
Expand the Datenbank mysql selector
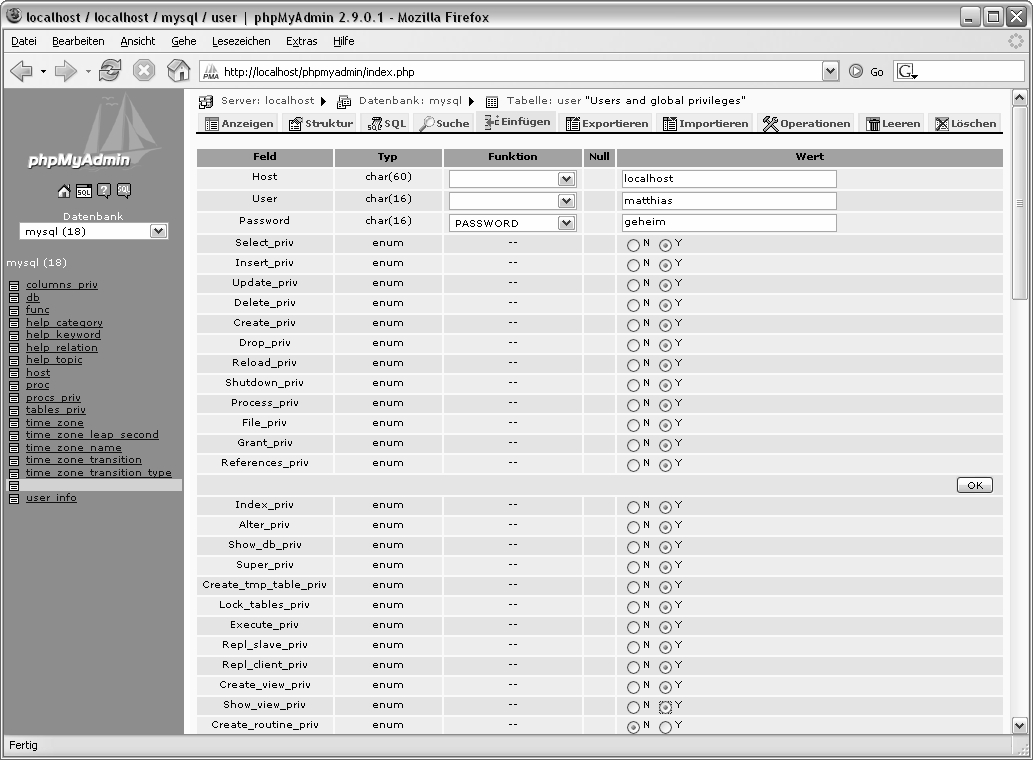click(158, 231)
